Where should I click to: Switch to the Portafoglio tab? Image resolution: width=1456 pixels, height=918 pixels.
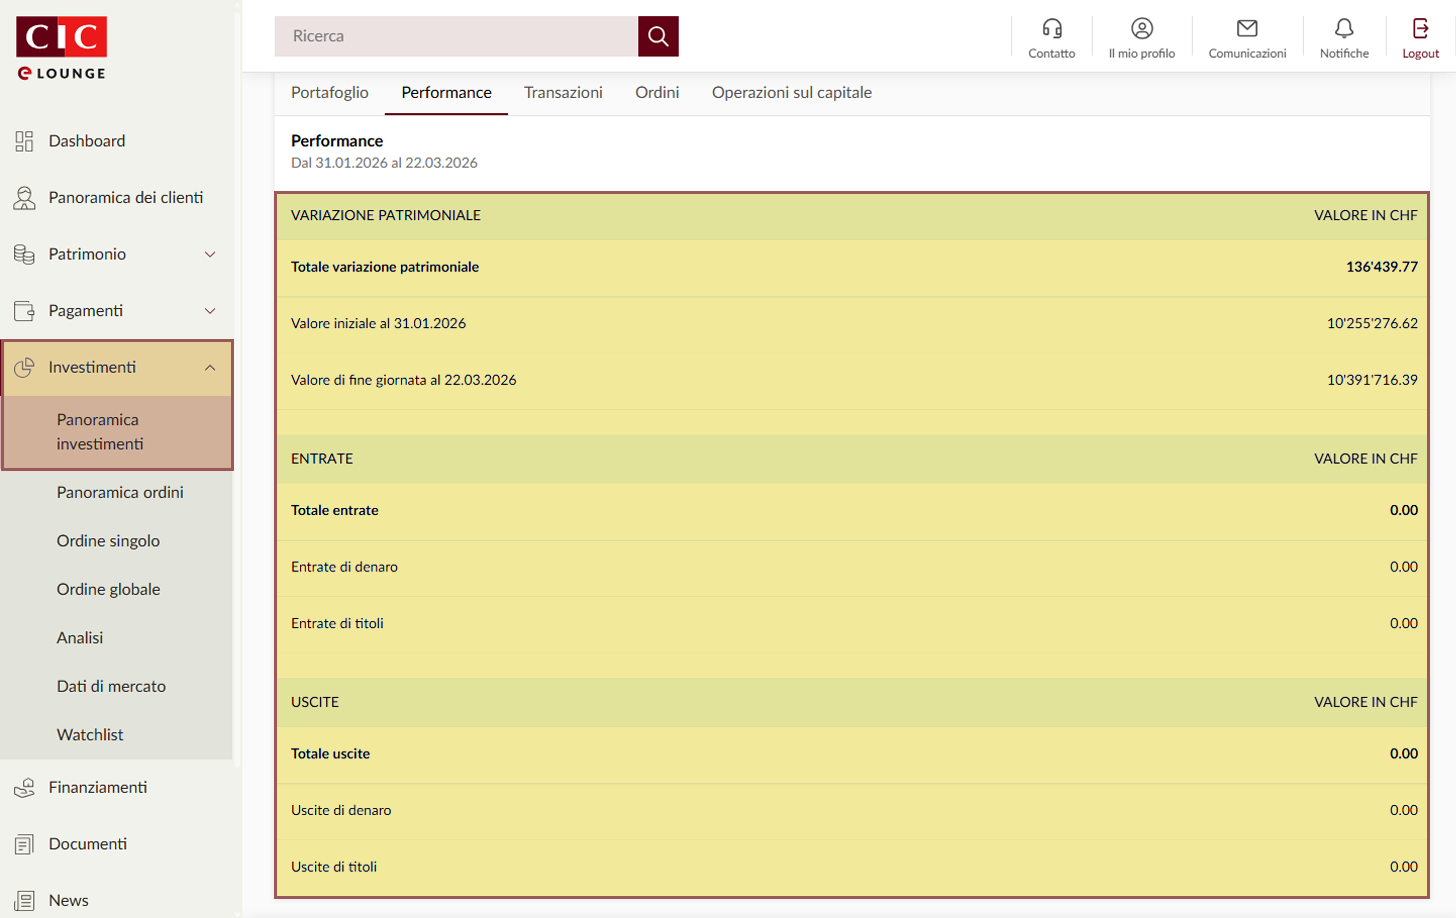(329, 92)
